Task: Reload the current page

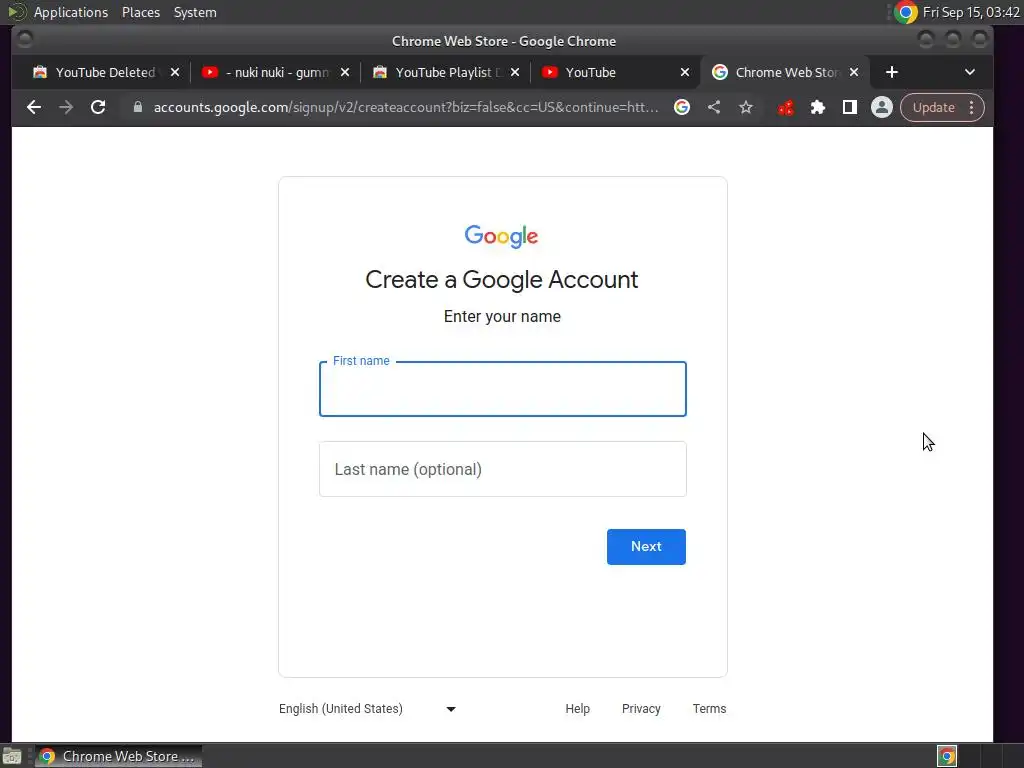Action: 98,107
